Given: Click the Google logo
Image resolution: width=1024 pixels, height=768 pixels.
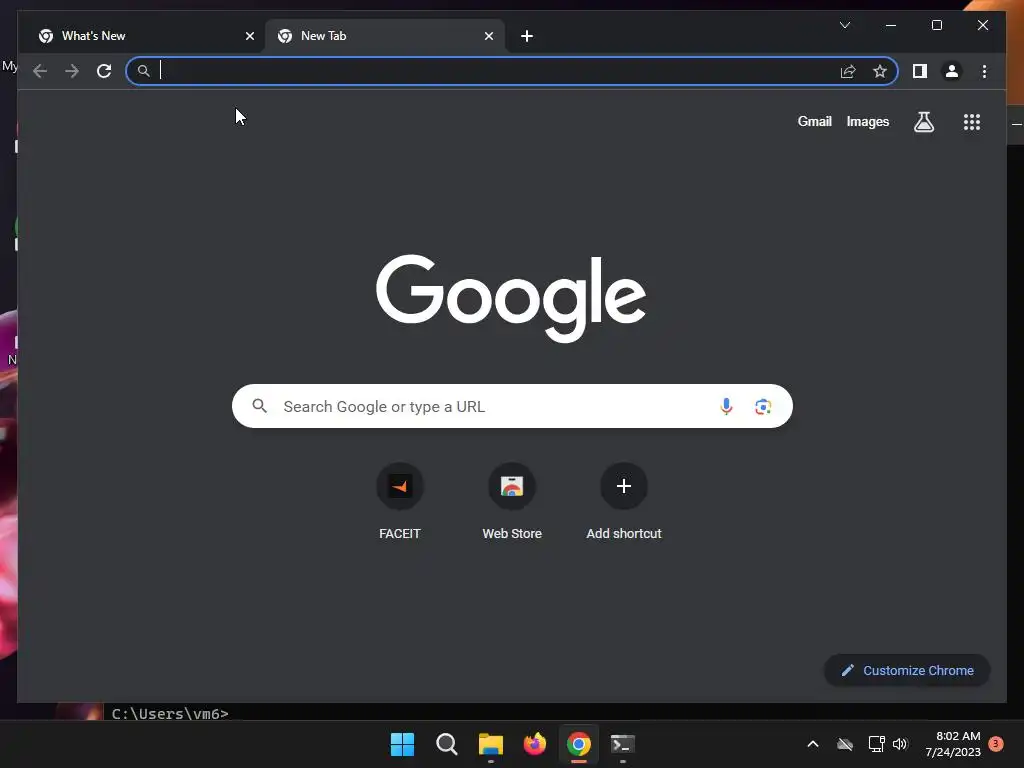Looking at the screenshot, I should tap(511, 298).
